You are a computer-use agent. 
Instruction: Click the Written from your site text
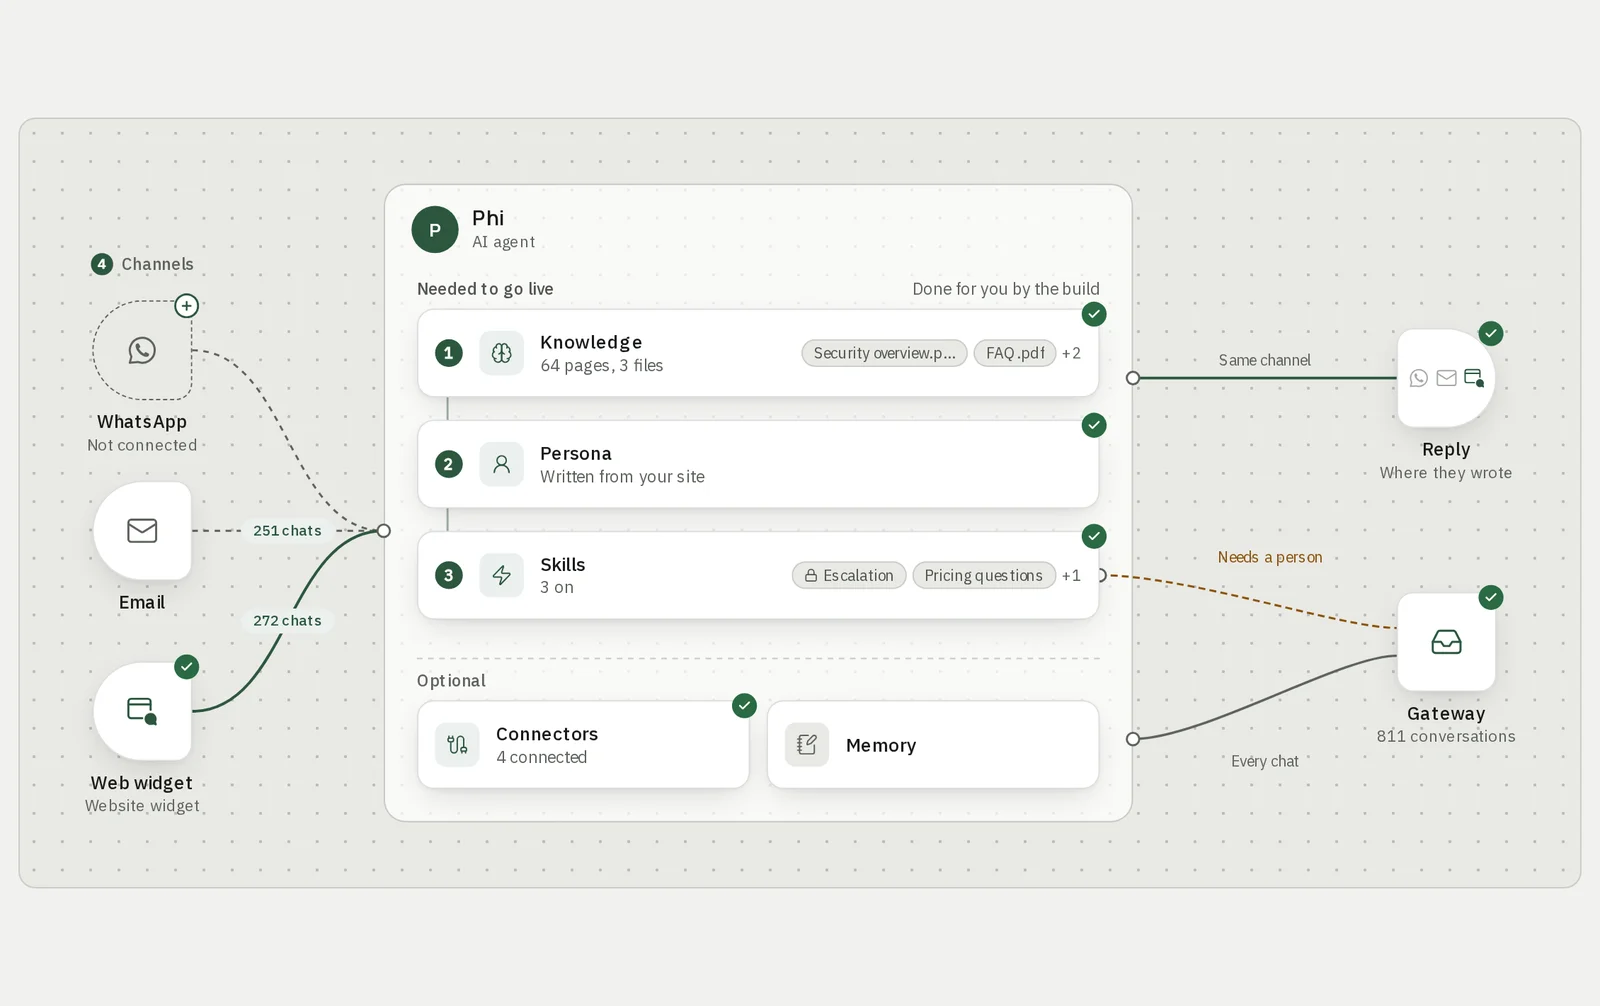(622, 477)
